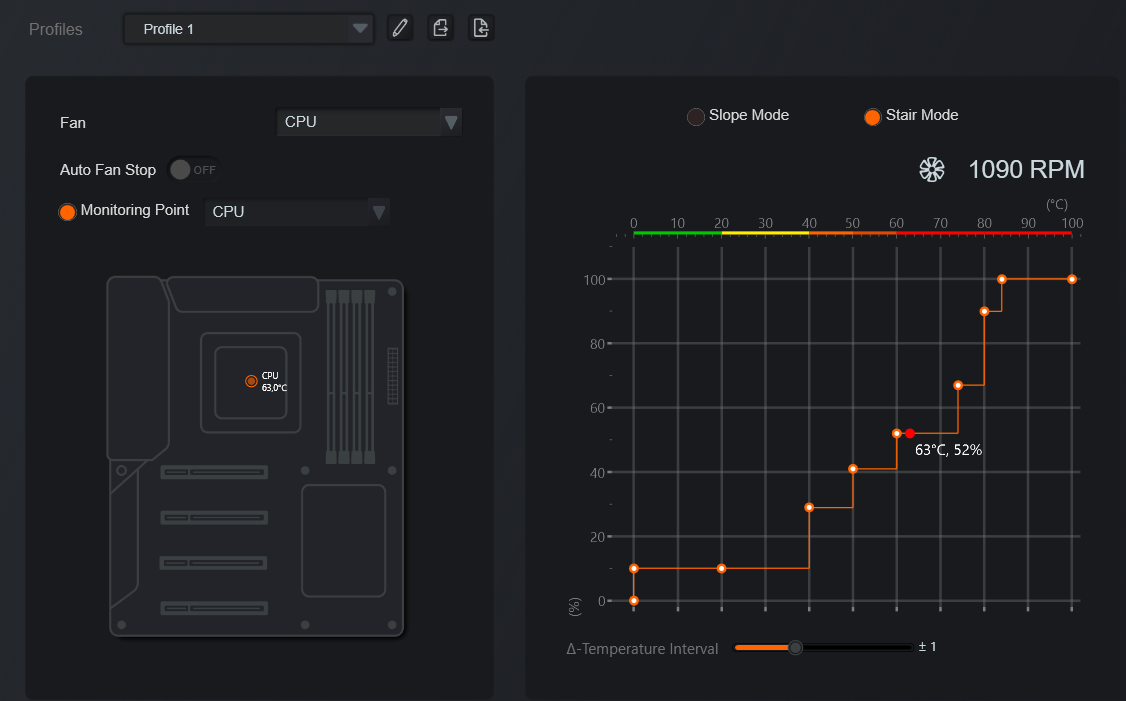
Task: Open the Profile 1 dropdown
Action: point(249,29)
